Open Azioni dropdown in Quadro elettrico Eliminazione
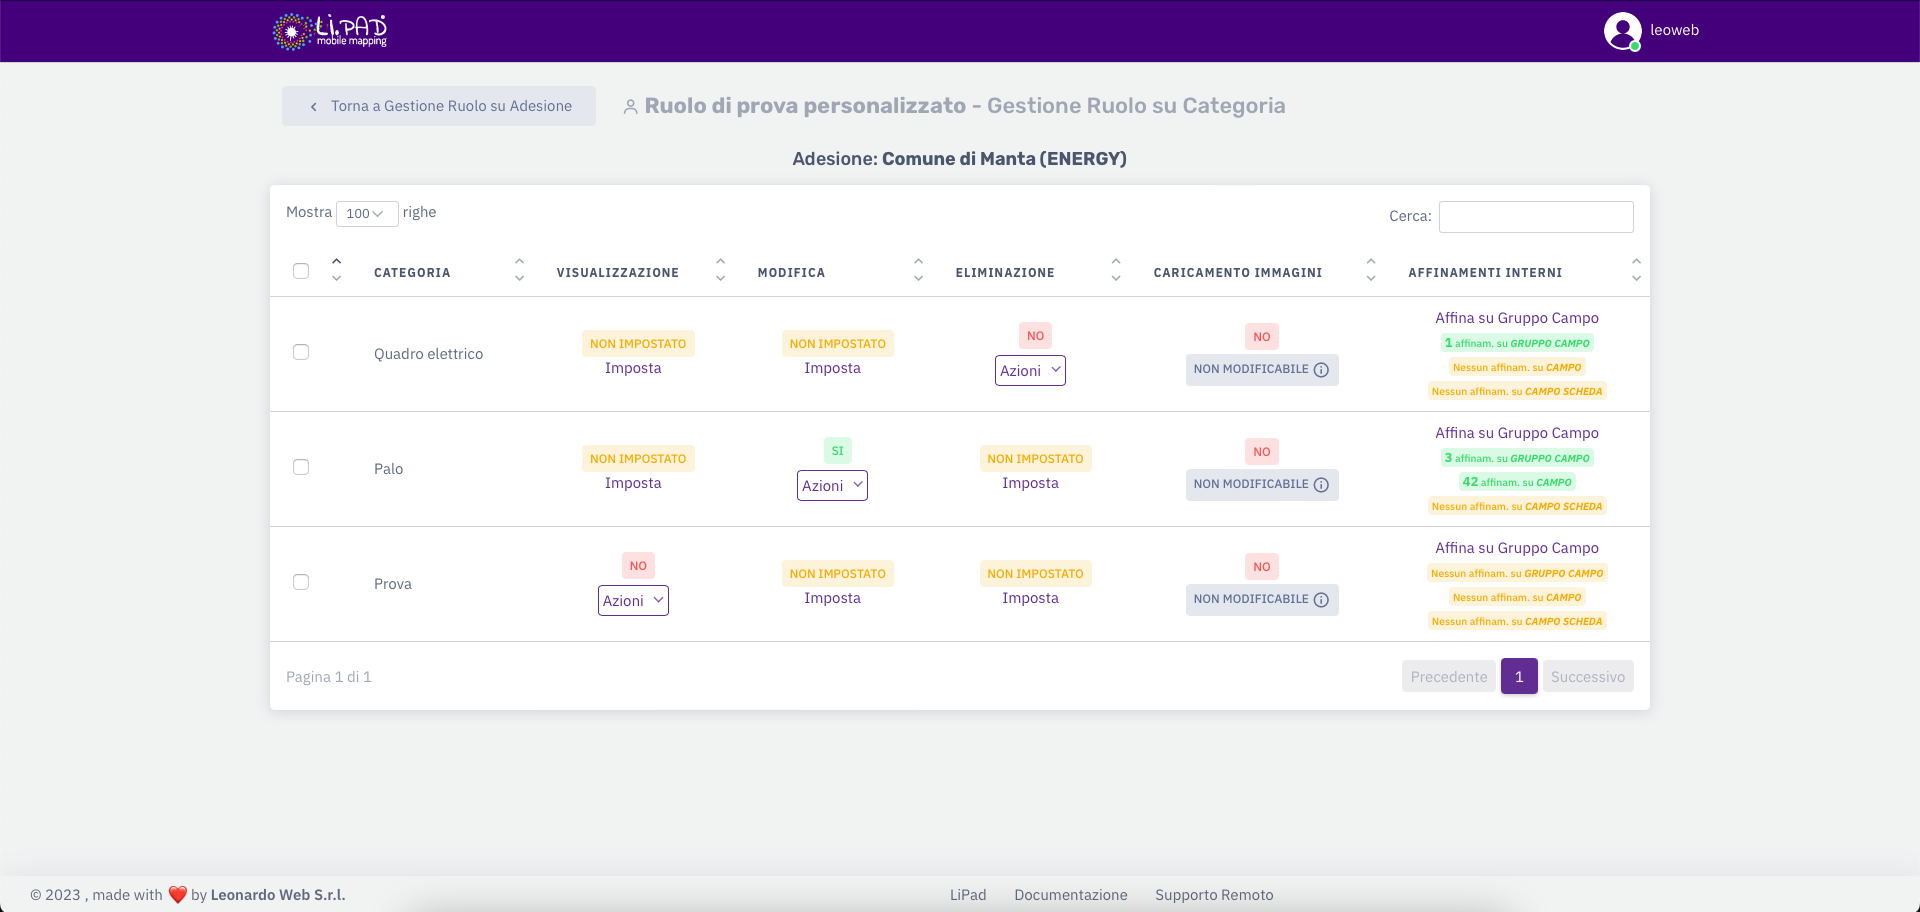This screenshot has width=1920, height=912. point(1030,371)
